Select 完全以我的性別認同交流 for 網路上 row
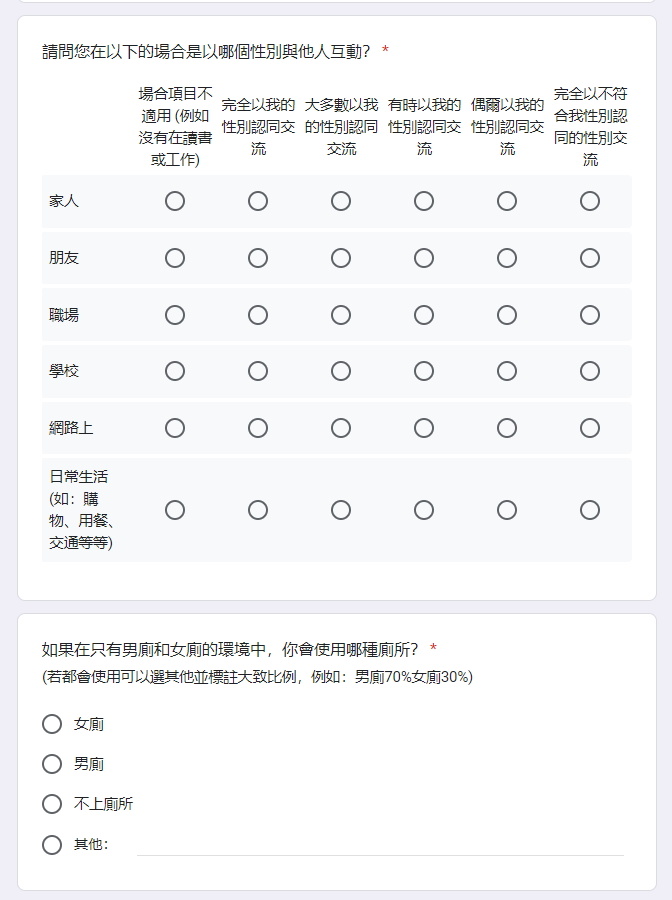Viewport: 672px width, 900px height. pos(258,428)
